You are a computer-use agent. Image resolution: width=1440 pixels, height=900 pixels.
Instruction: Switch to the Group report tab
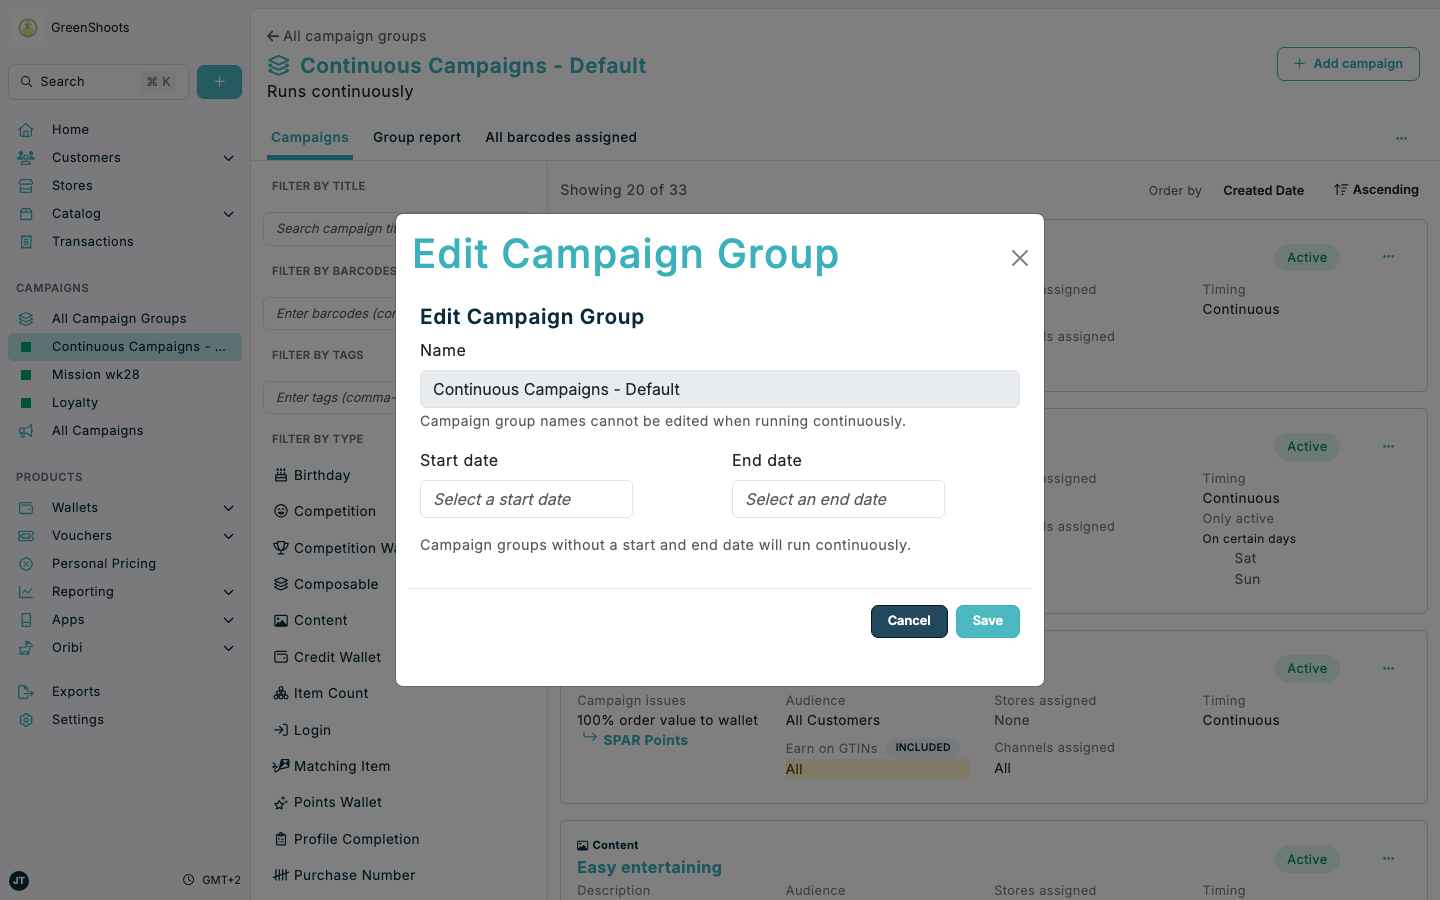click(x=417, y=137)
